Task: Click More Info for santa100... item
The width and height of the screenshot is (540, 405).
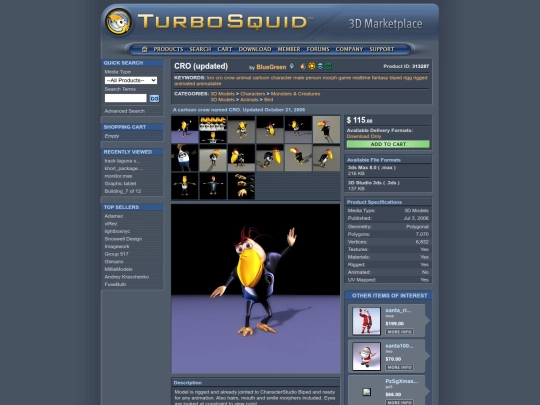Action: pos(399,367)
